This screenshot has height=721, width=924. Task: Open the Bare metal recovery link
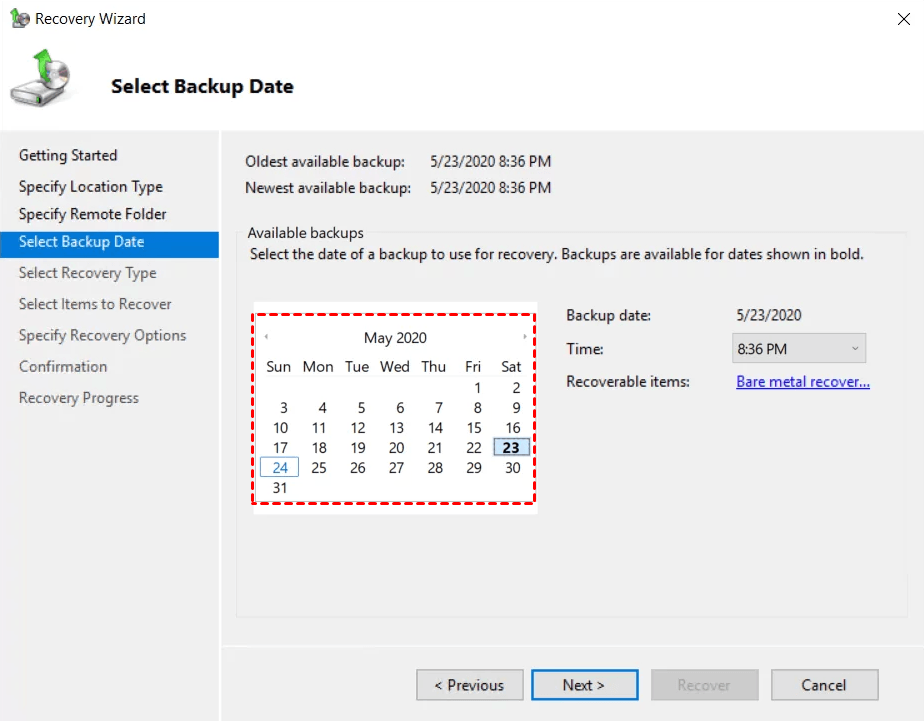click(x=802, y=382)
